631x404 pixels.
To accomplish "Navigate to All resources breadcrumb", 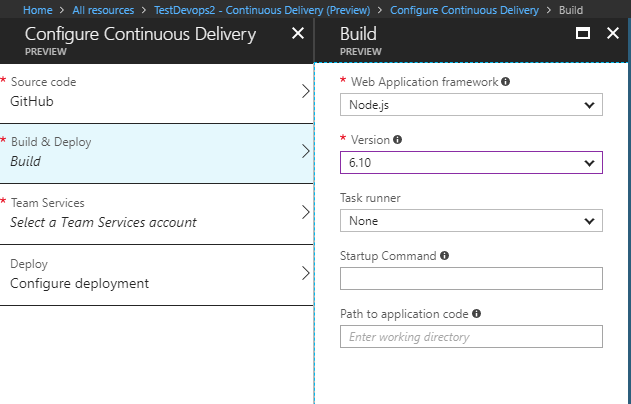I will pos(103,10).
